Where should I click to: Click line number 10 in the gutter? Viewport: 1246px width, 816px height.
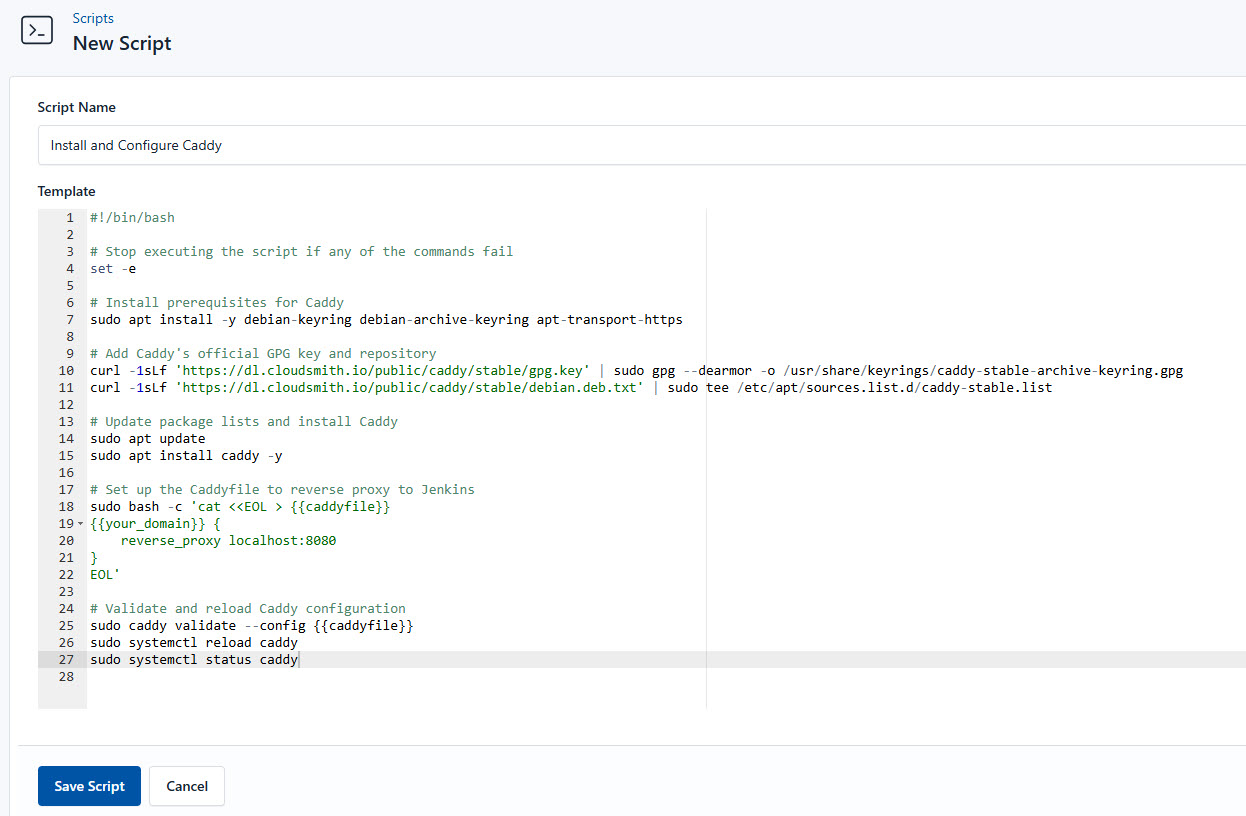pyautogui.click(x=65, y=370)
